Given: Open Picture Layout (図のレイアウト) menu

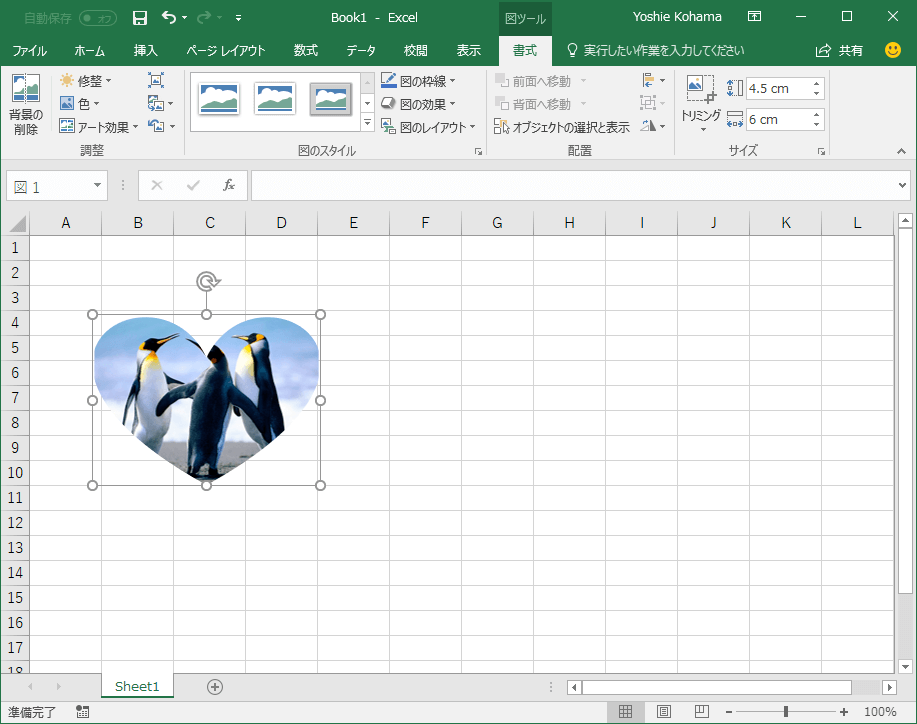Looking at the screenshot, I should pyautogui.click(x=428, y=126).
